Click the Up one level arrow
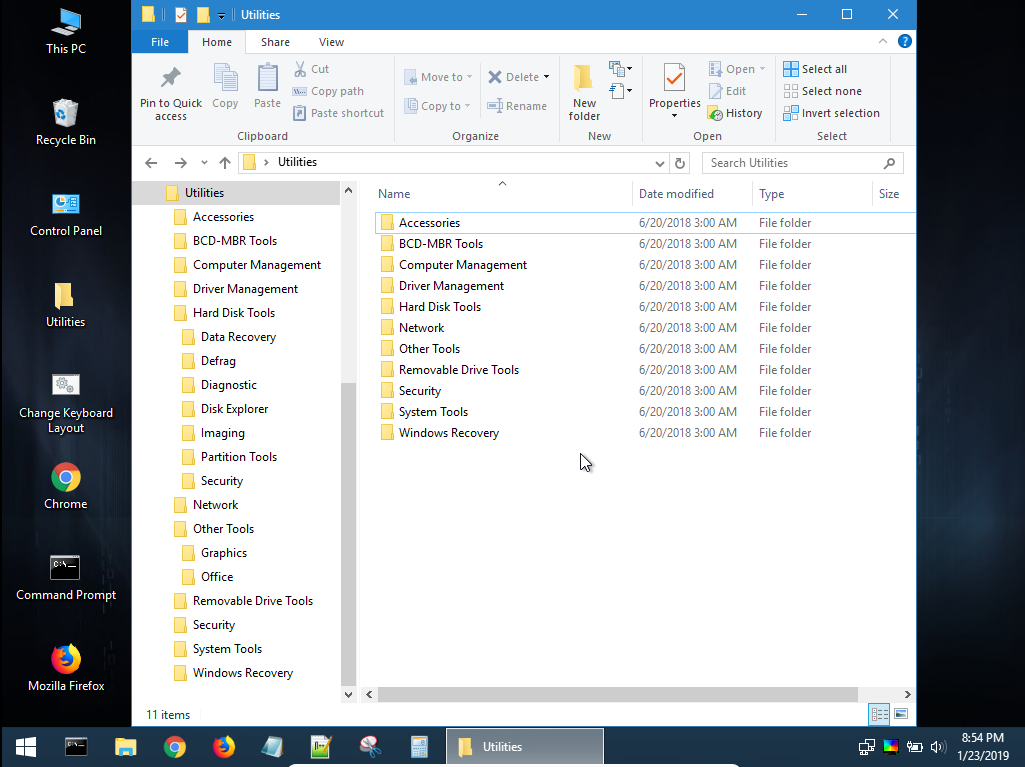Viewport: 1025px width, 767px height. point(225,163)
